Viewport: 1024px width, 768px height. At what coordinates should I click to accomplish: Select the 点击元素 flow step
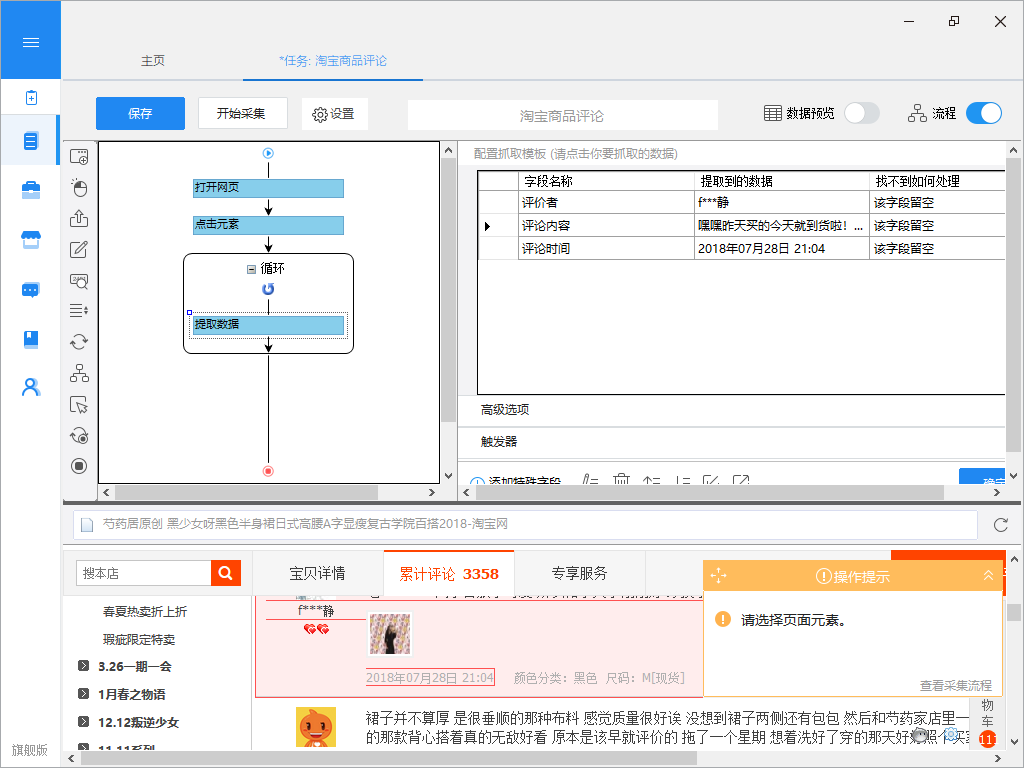click(x=268, y=225)
